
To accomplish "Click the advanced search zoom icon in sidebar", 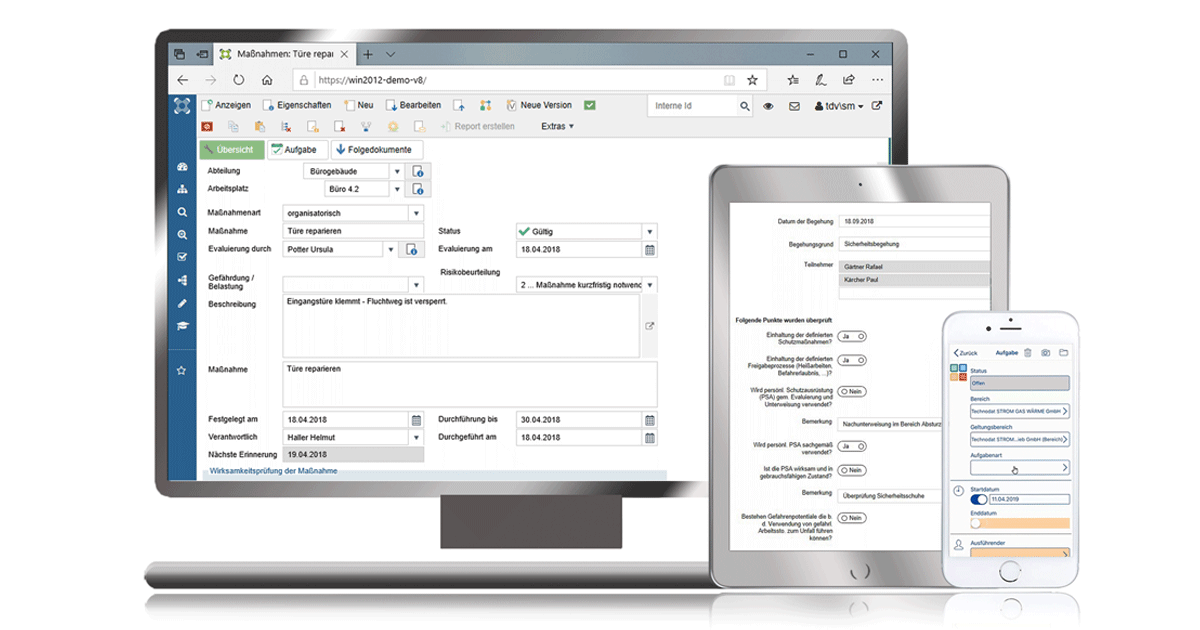I will pos(182,235).
